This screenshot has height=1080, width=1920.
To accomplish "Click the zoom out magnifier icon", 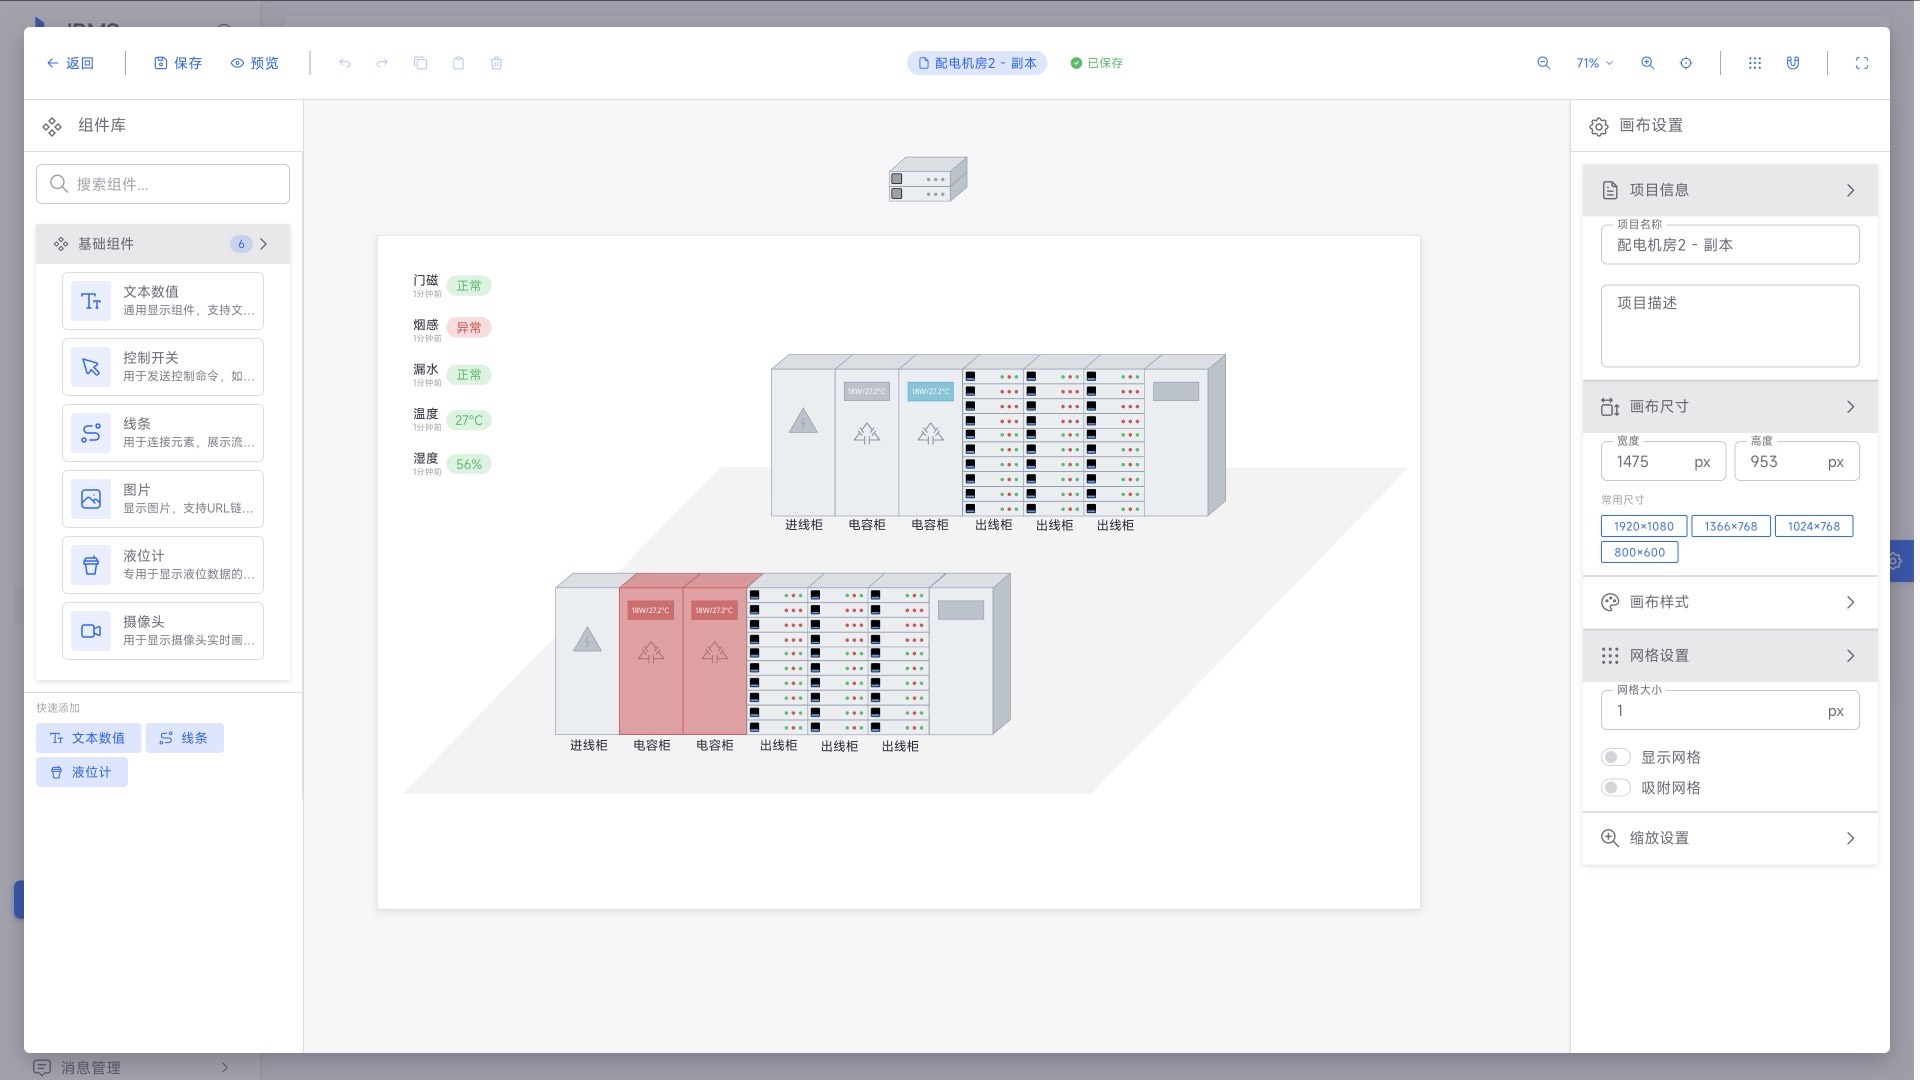I will tap(1543, 63).
